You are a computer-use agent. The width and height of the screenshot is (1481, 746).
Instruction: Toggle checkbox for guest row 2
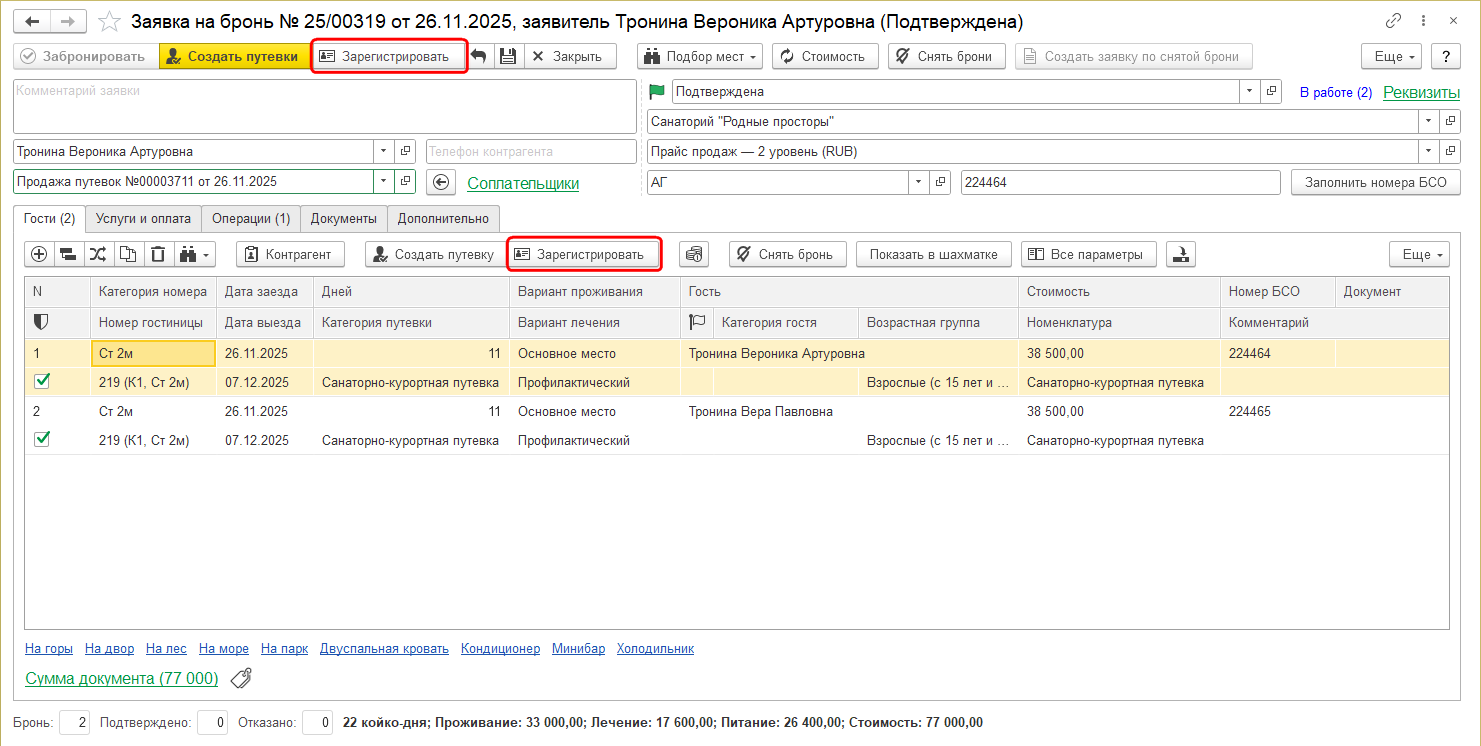point(42,439)
